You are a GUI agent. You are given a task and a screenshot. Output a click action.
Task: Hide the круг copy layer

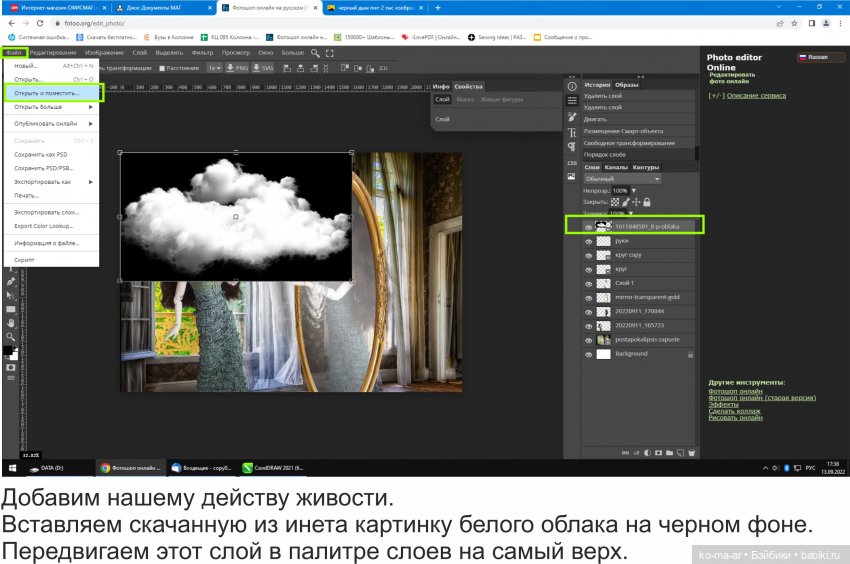point(589,255)
